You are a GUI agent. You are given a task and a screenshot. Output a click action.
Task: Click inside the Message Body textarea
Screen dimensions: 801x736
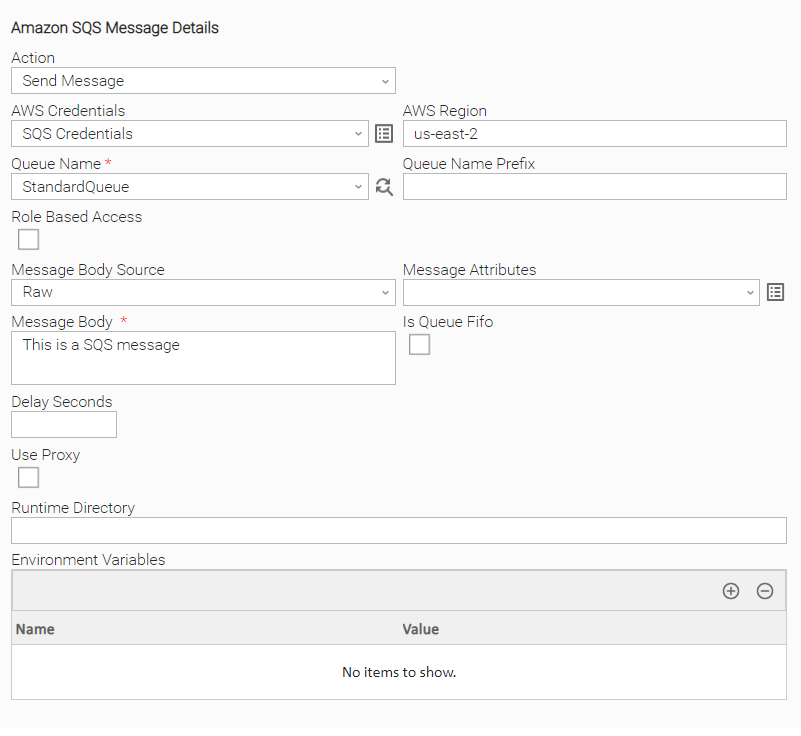click(x=203, y=358)
